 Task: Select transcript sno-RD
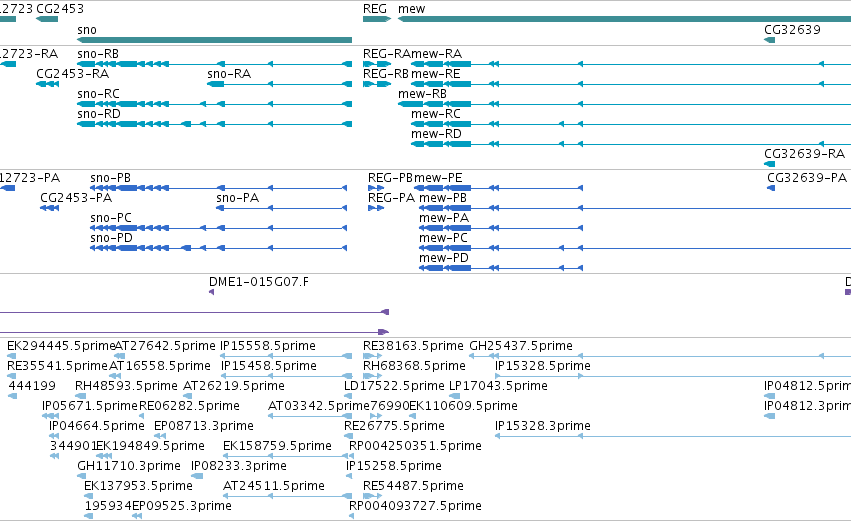[x=214, y=124]
